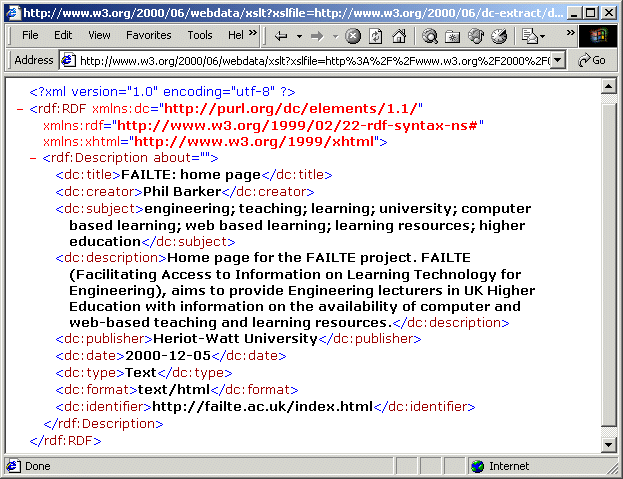
Task: Click the closing </rdf:RDF> tag
Action: click(65, 441)
